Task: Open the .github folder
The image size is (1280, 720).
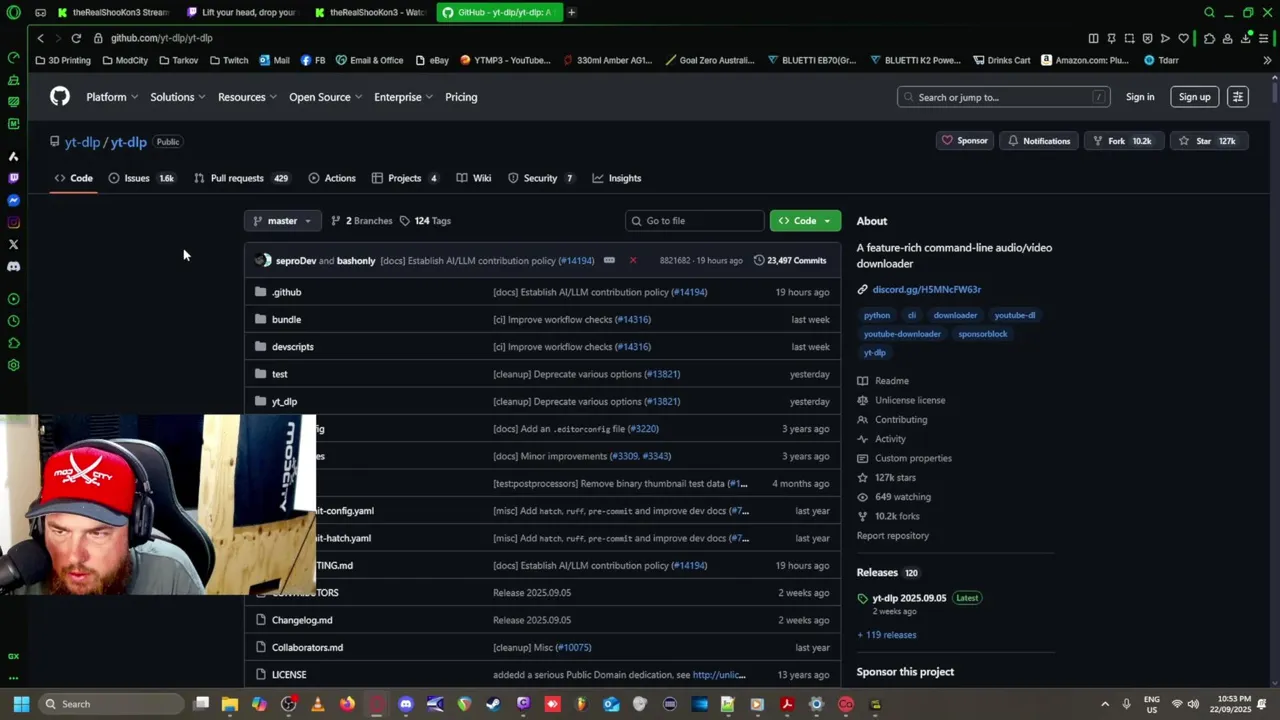Action: [x=286, y=292]
